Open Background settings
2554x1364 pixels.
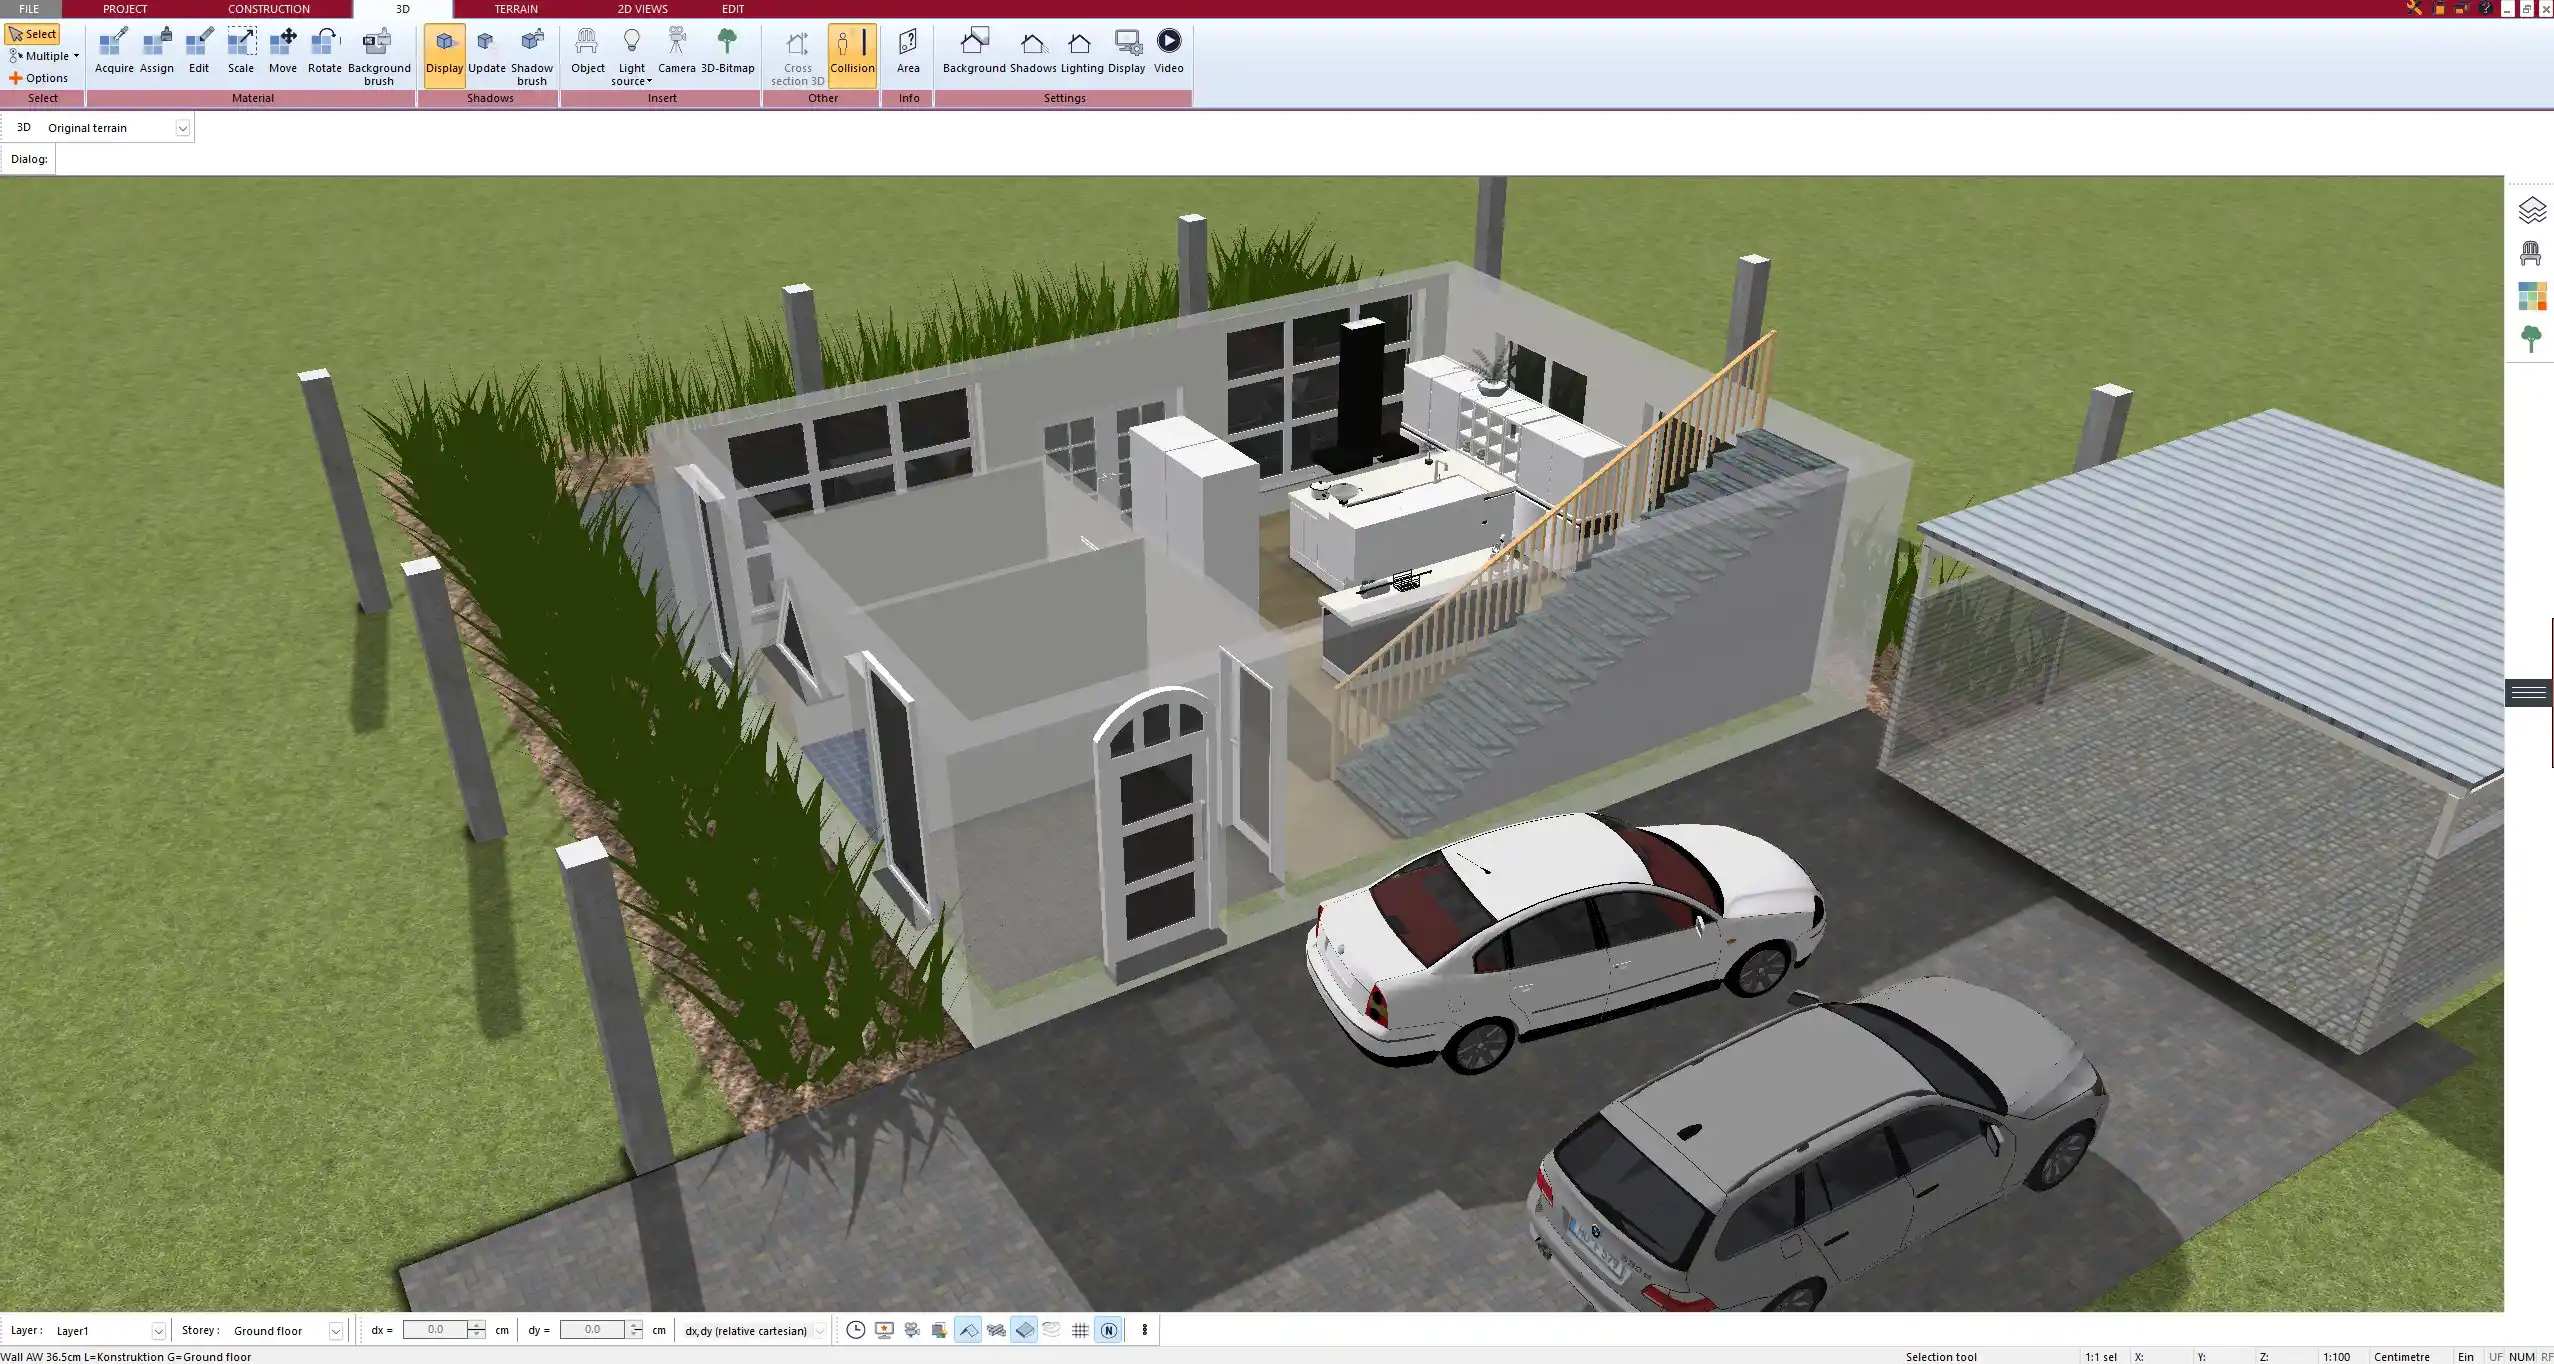974,52
